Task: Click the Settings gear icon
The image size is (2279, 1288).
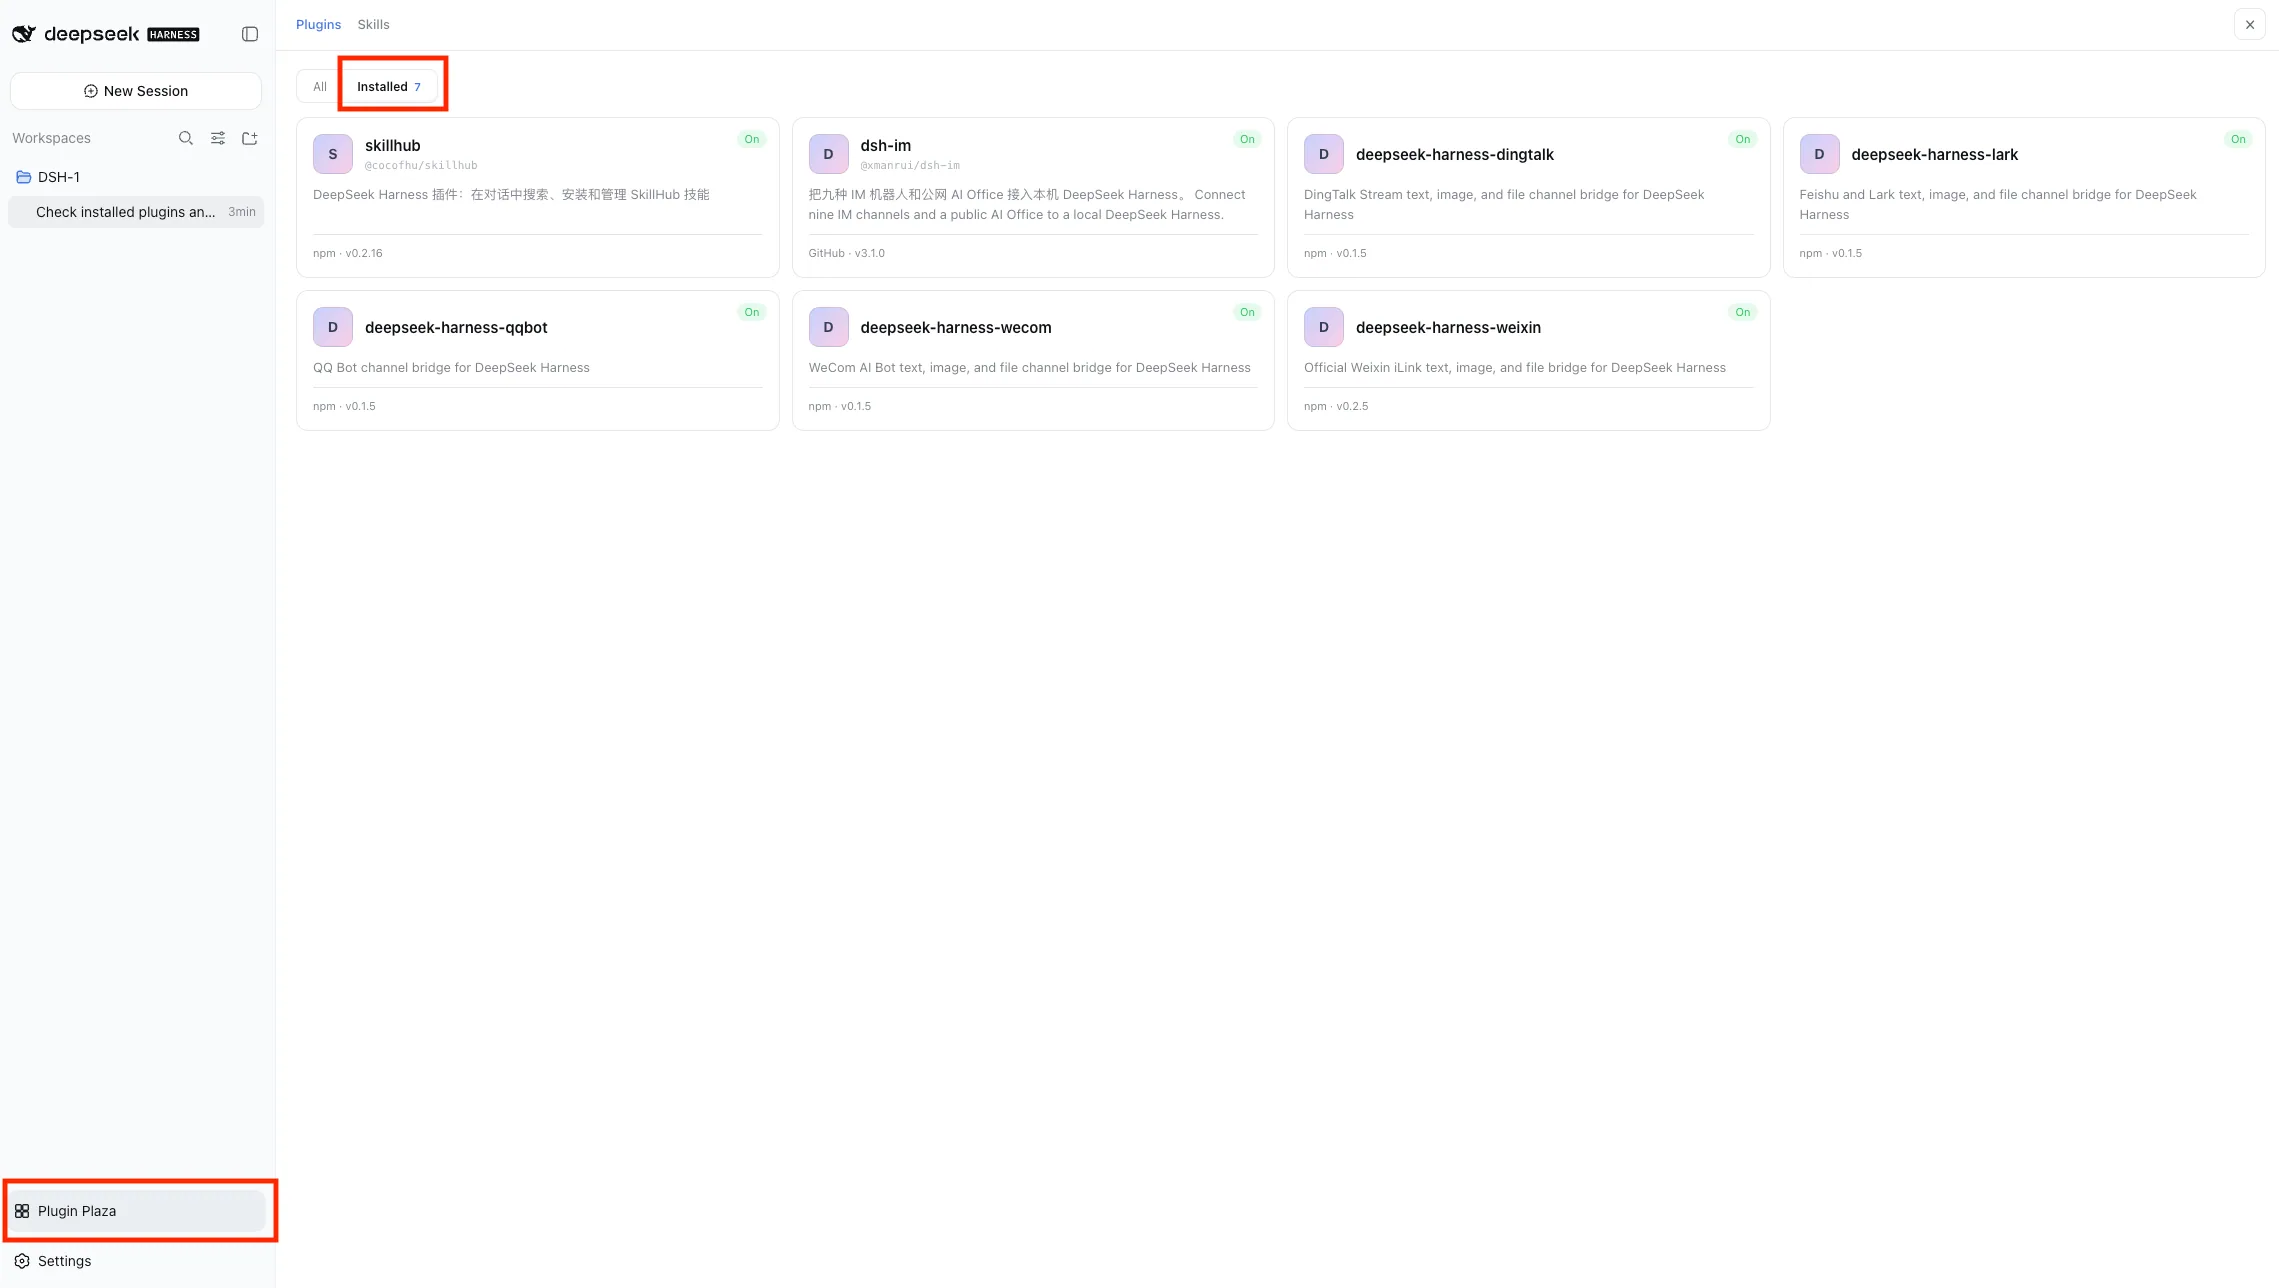Action: (x=22, y=1261)
